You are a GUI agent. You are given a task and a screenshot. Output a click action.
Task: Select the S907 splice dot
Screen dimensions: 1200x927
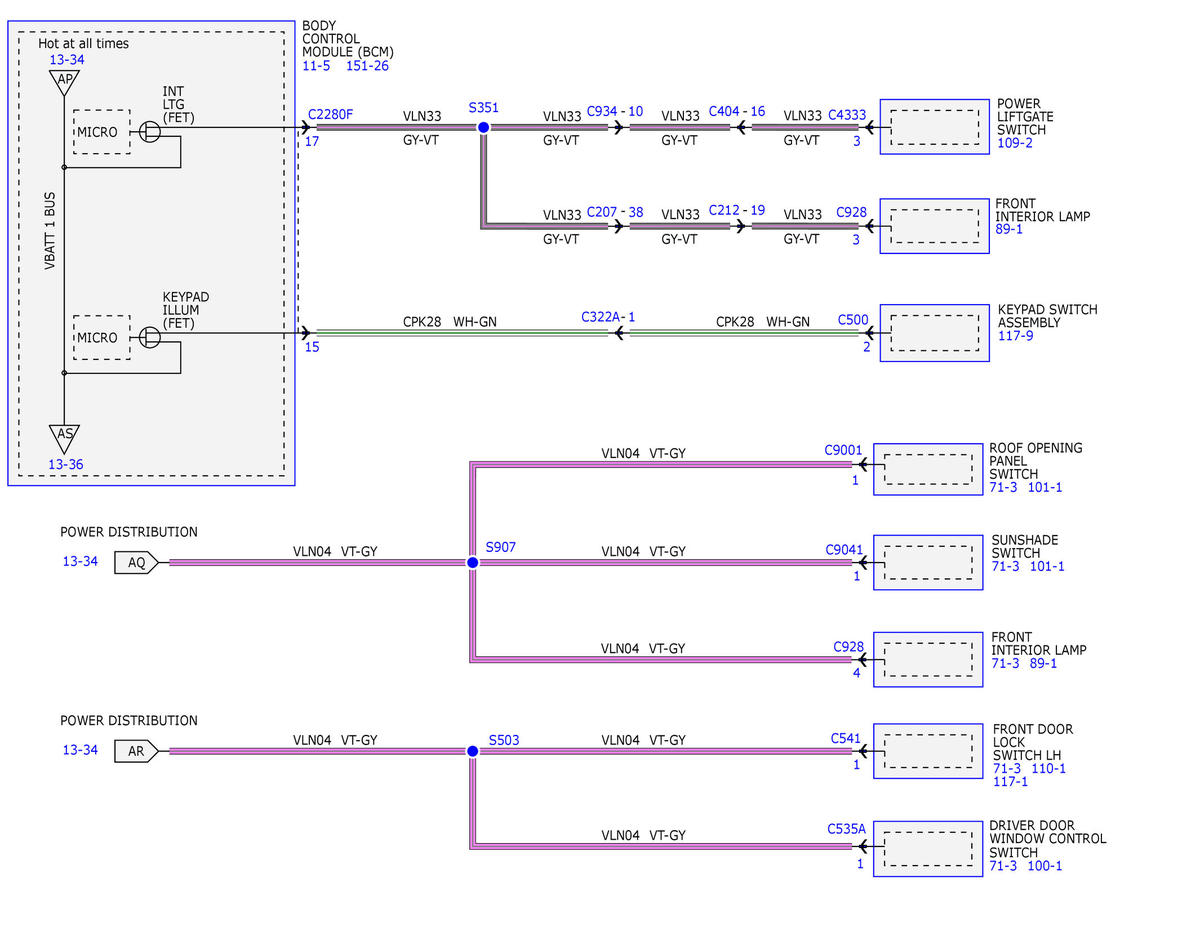tap(473, 563)
